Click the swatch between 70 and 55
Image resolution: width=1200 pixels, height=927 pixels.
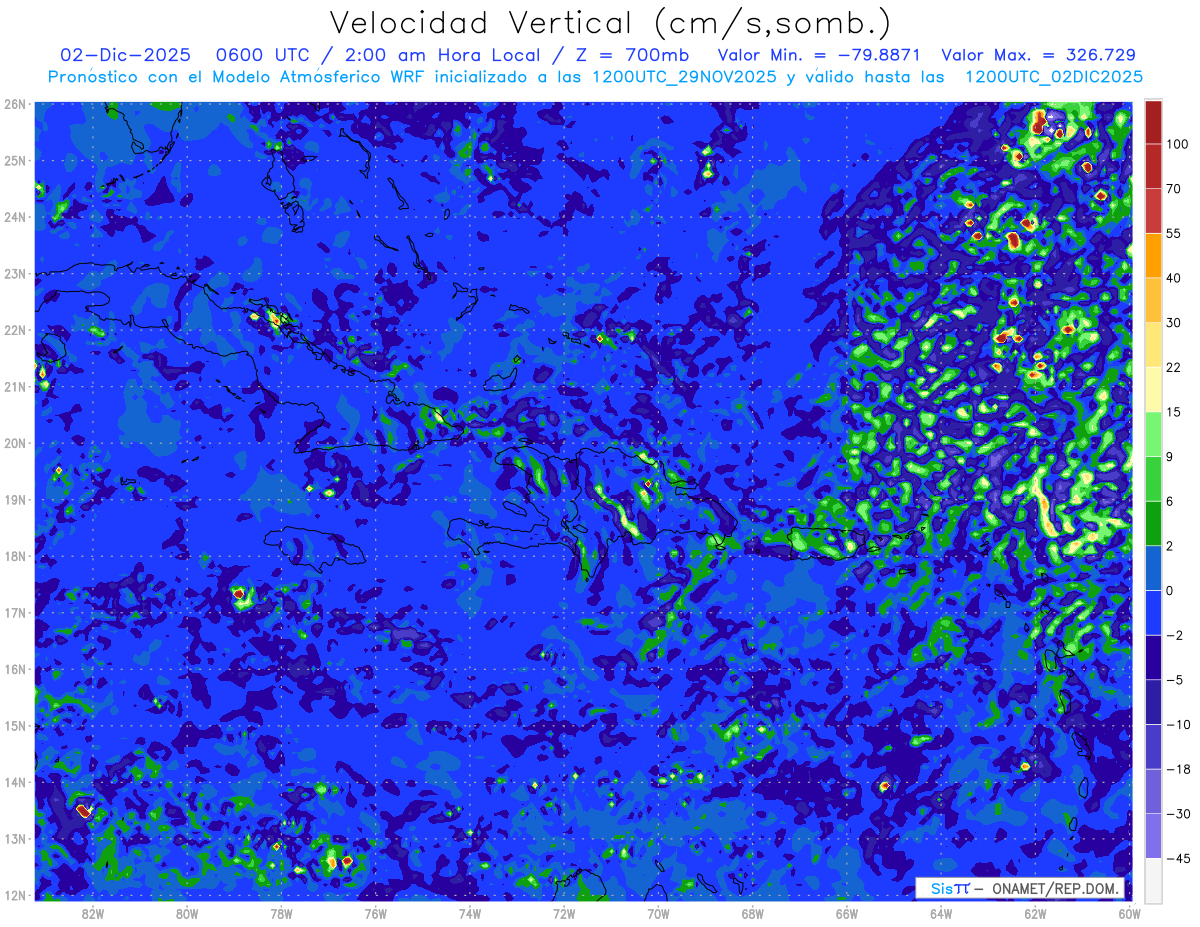pyautogui.click(x=1153, y=210)
